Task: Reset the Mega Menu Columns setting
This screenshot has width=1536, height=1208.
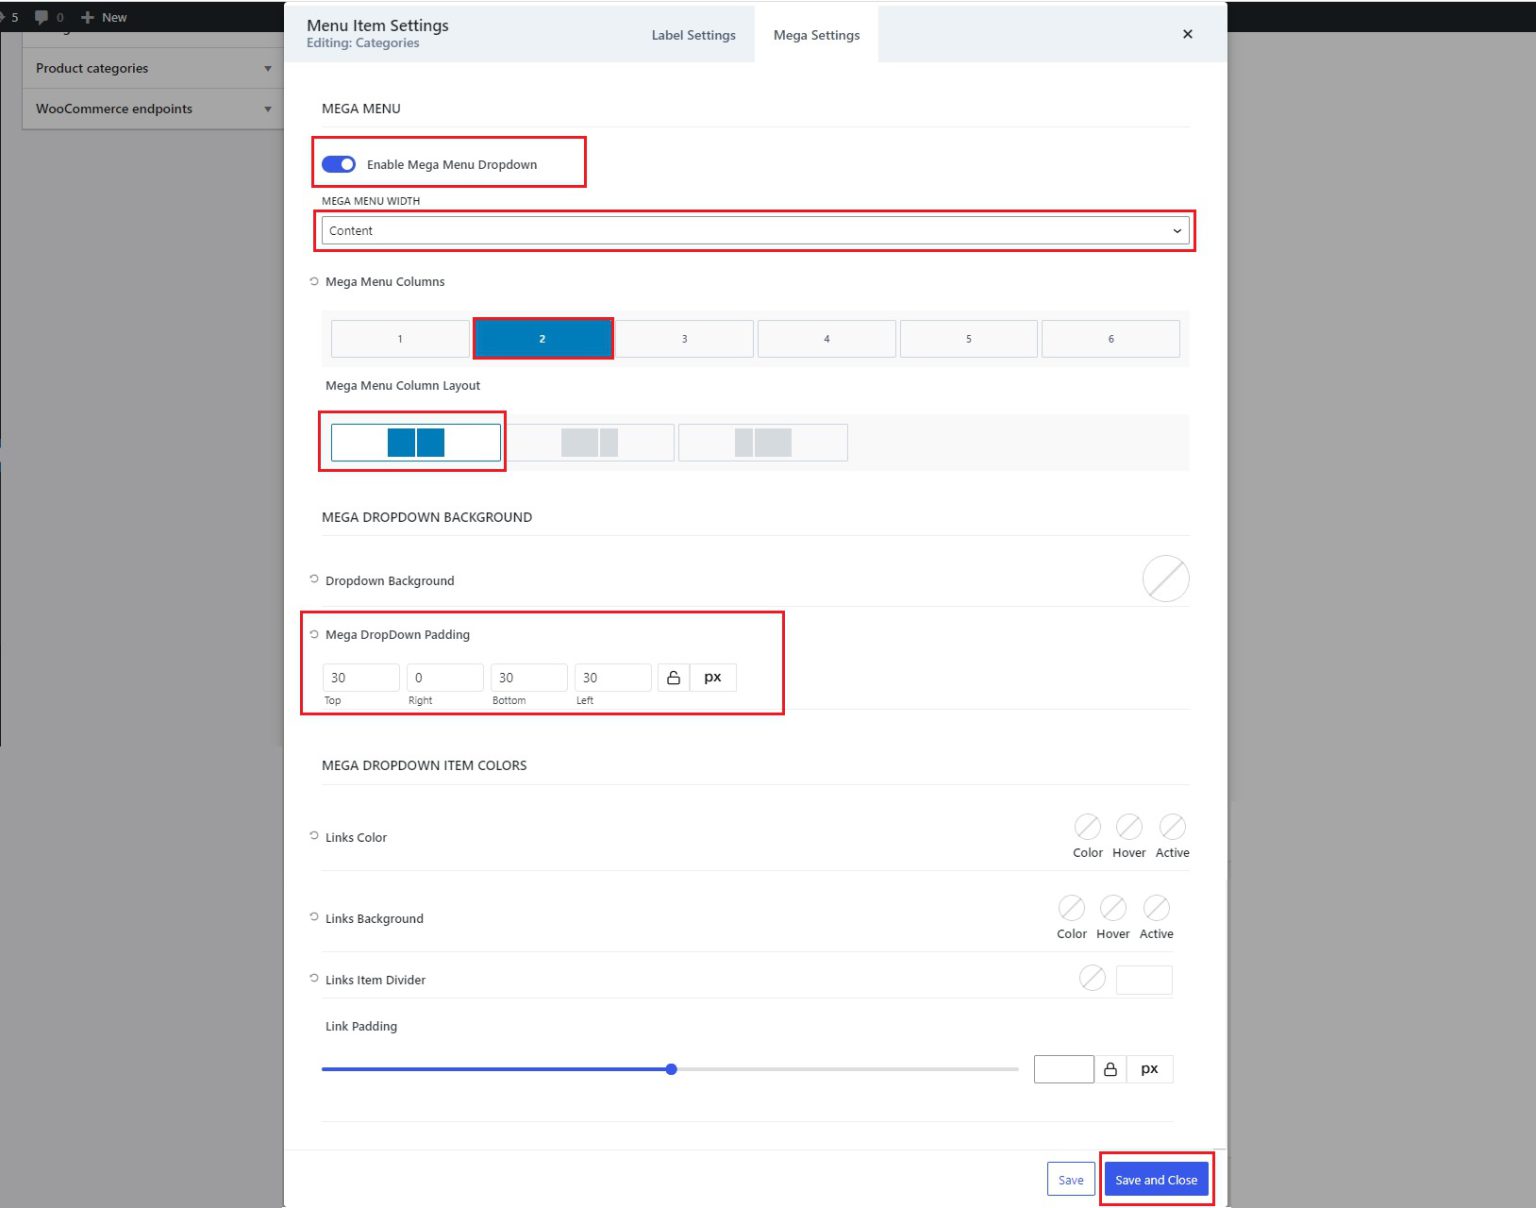Action: tap(313, 281)
